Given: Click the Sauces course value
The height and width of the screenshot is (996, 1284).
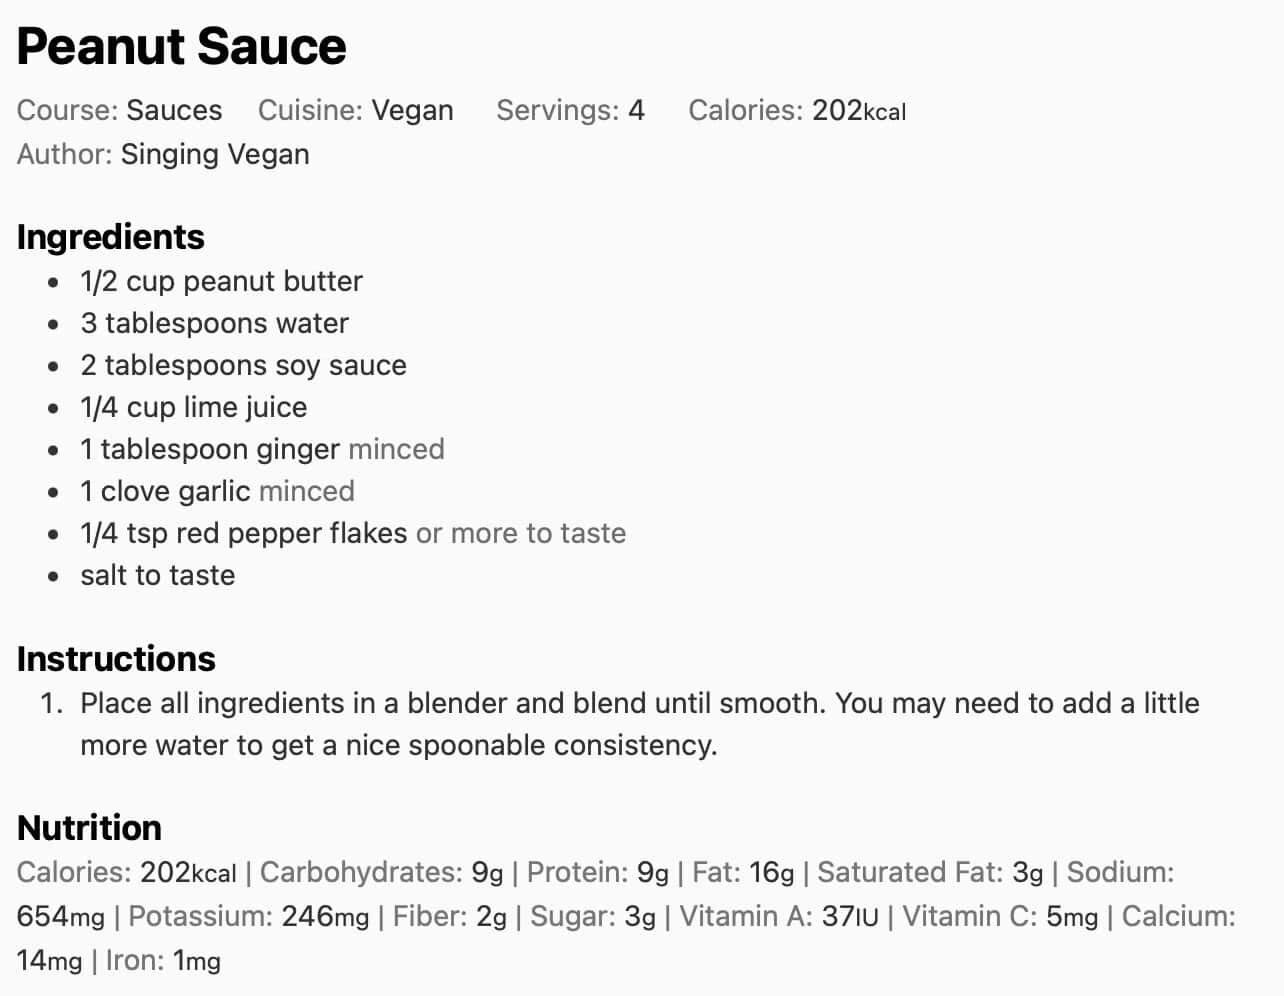Looking at the screenshot, I should click(x=174, y=110).
